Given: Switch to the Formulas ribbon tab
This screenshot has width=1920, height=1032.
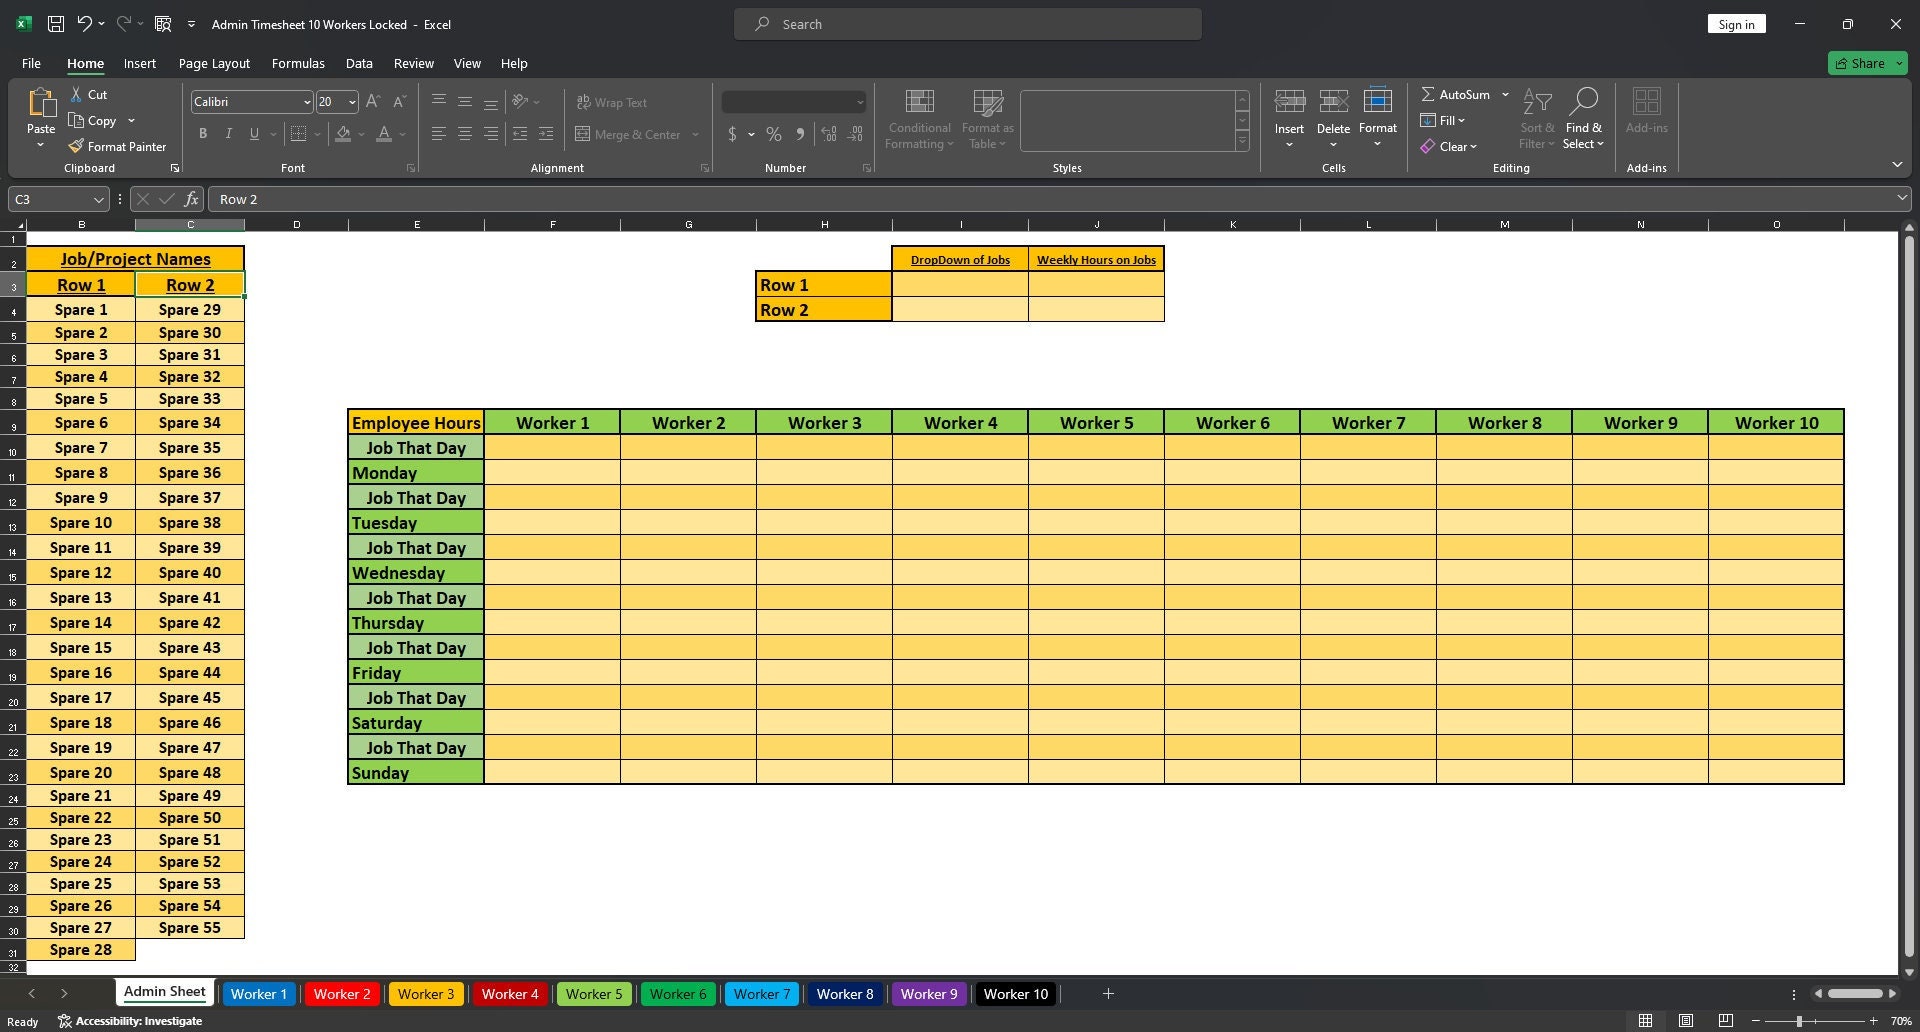Looking at the screenshot, I should point(297,63).
